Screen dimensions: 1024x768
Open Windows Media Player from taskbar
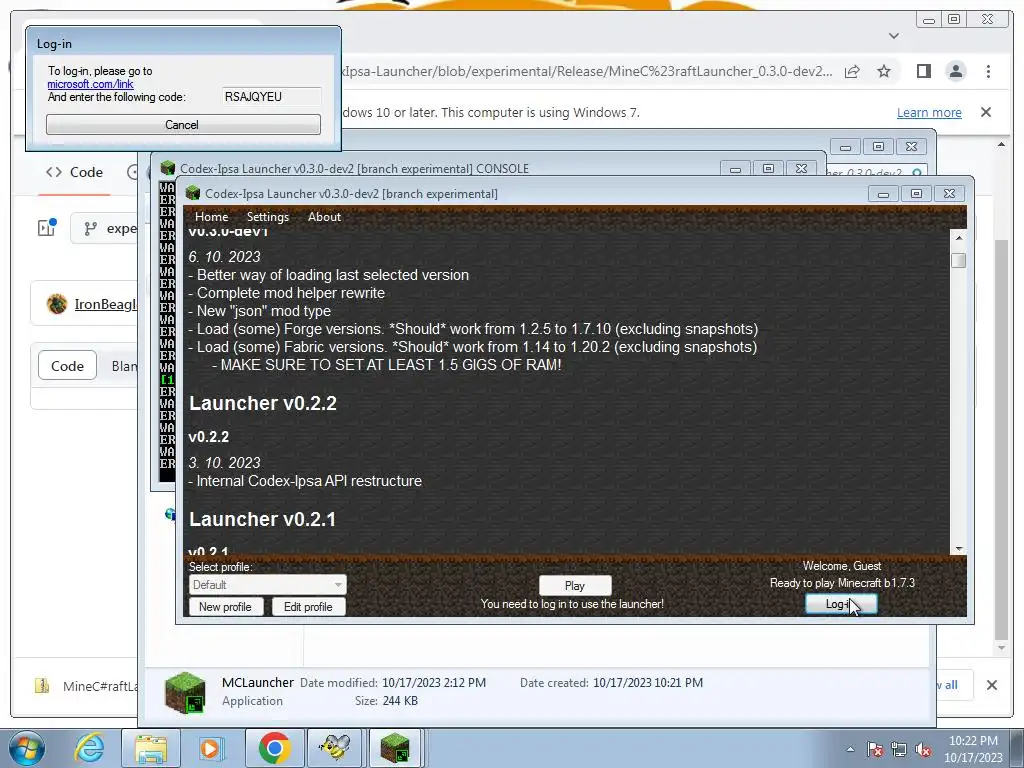[212, 748]
